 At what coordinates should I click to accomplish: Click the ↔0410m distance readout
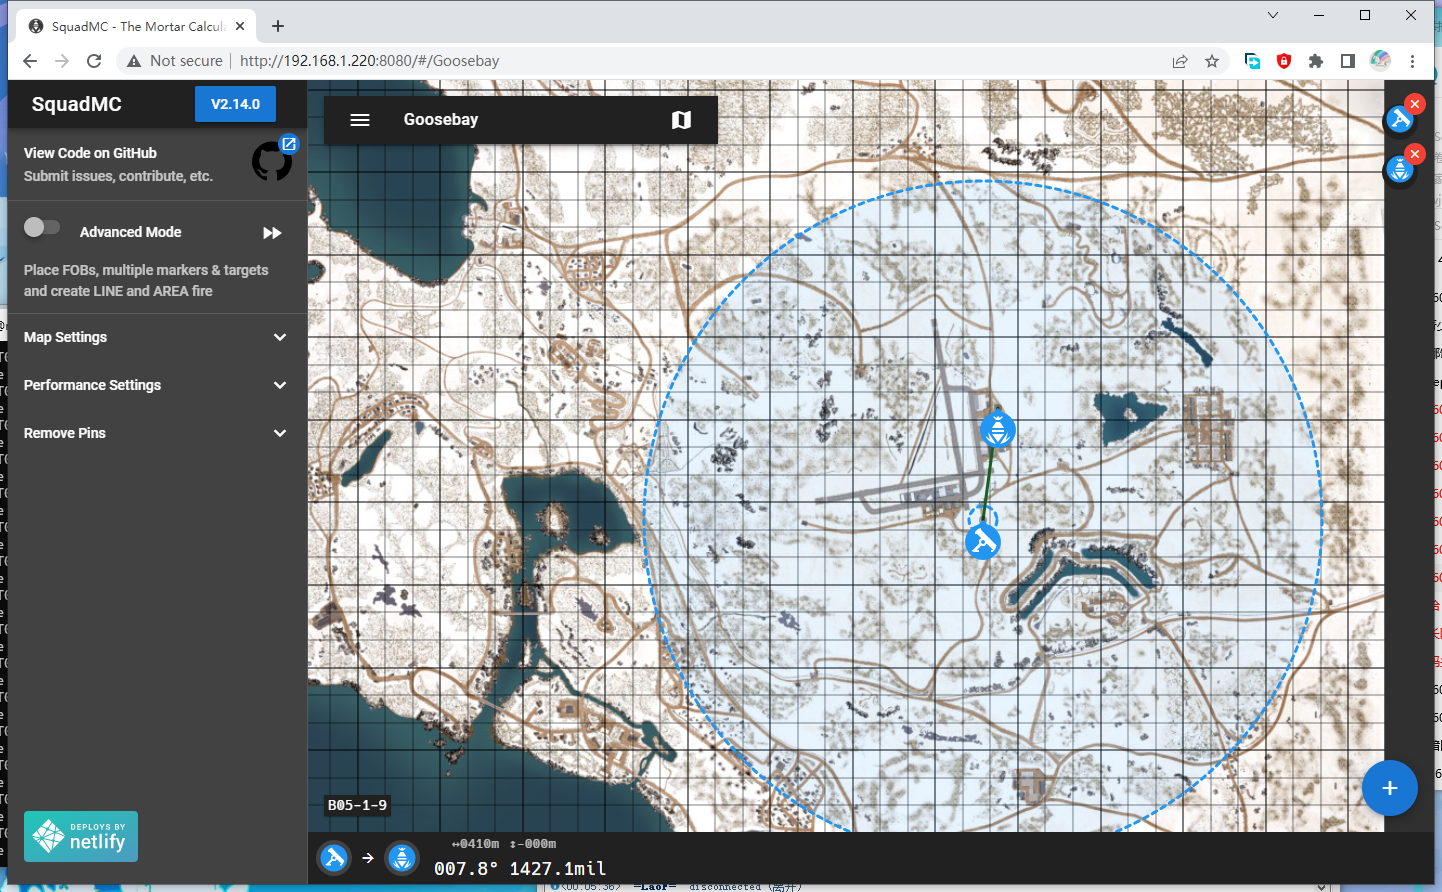pyautogui.click(x=475, y=844)
